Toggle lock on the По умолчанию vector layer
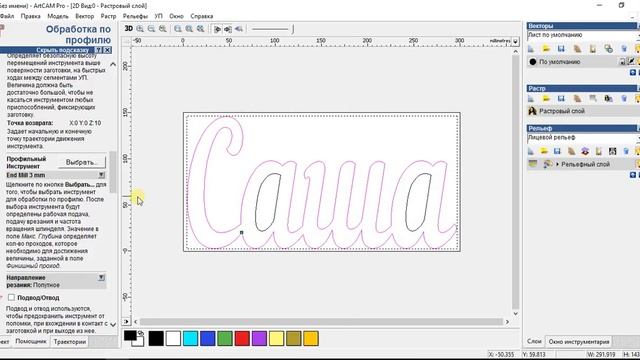The height and width of the screenshot is (360, 640). click(622, 62)
